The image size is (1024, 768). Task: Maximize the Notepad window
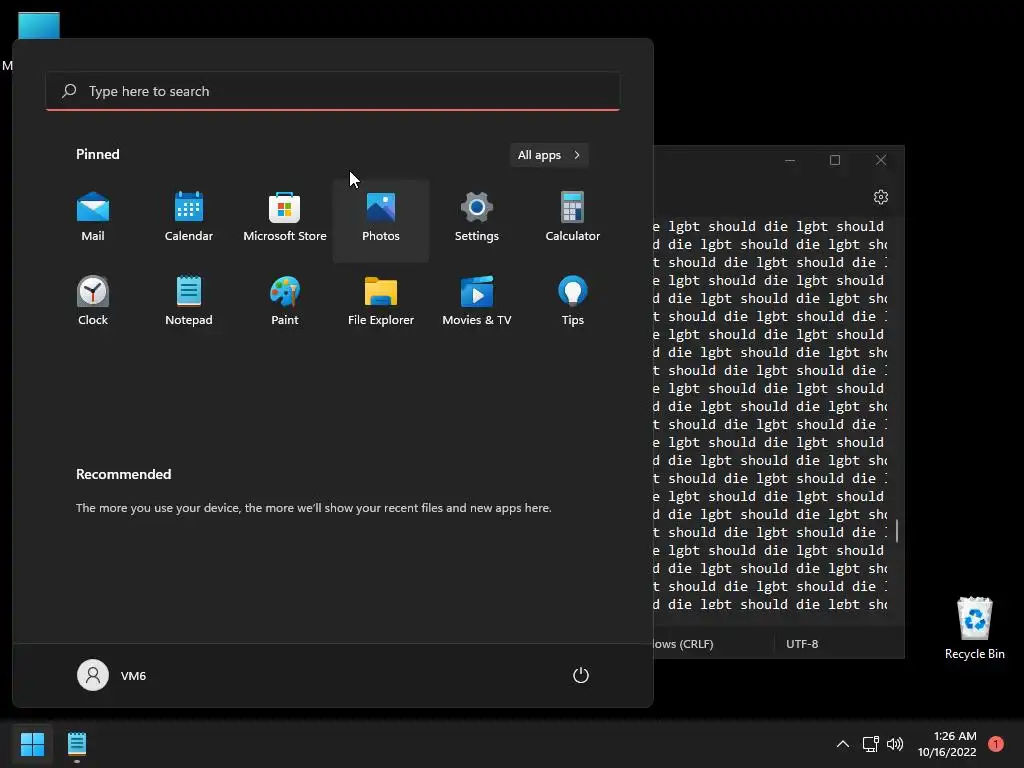(x=835, y=160)
